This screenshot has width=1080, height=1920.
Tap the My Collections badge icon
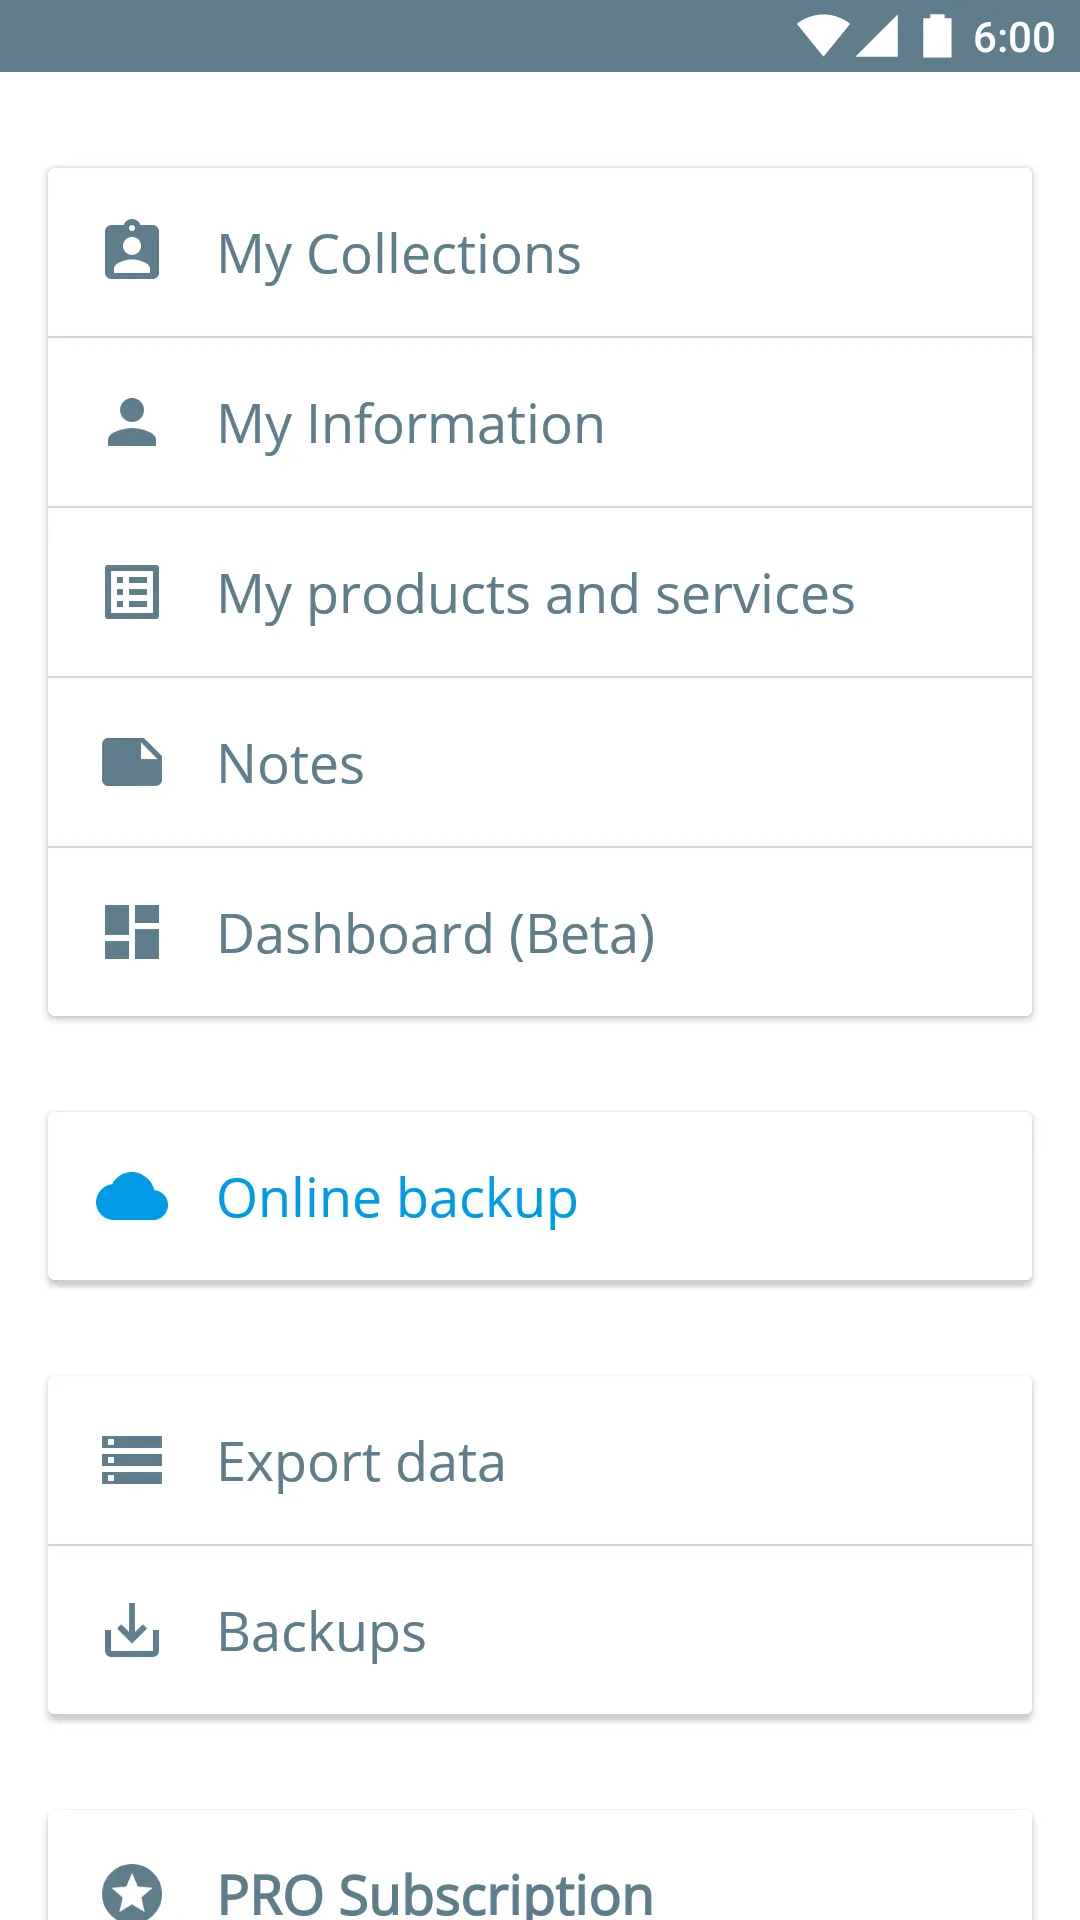pos(132,251)
